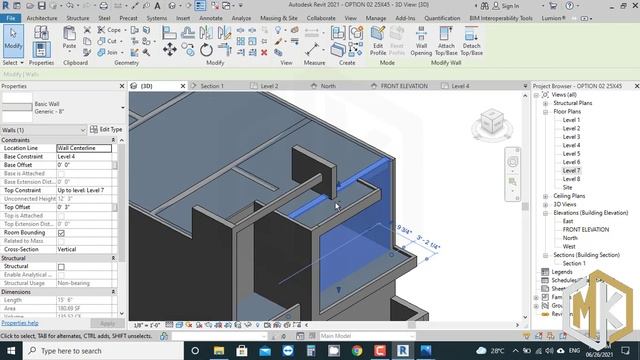The height and width of the screenshot is (360, 640).
Task: Toggle the Structural checkbox
Action: click(61, 267)
